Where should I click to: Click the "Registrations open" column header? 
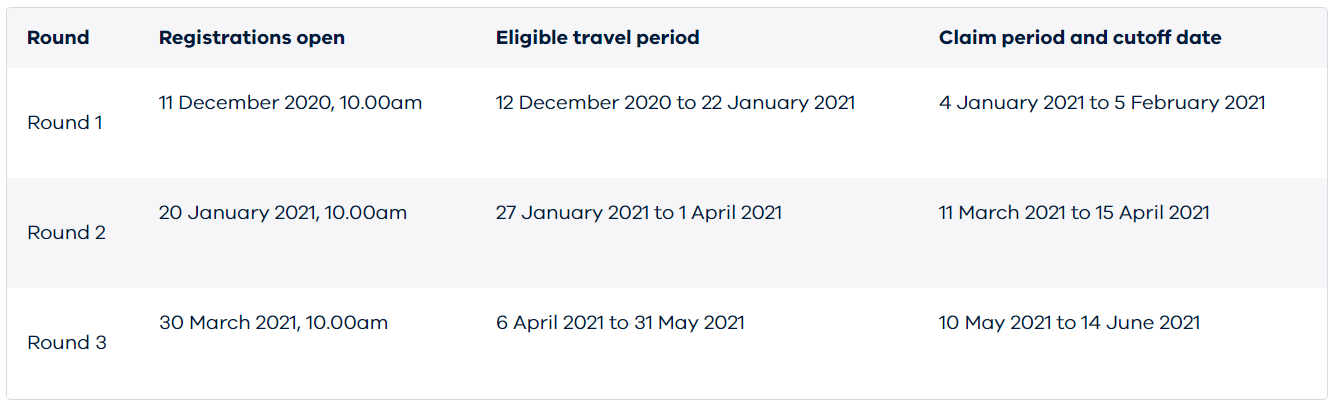252,38
